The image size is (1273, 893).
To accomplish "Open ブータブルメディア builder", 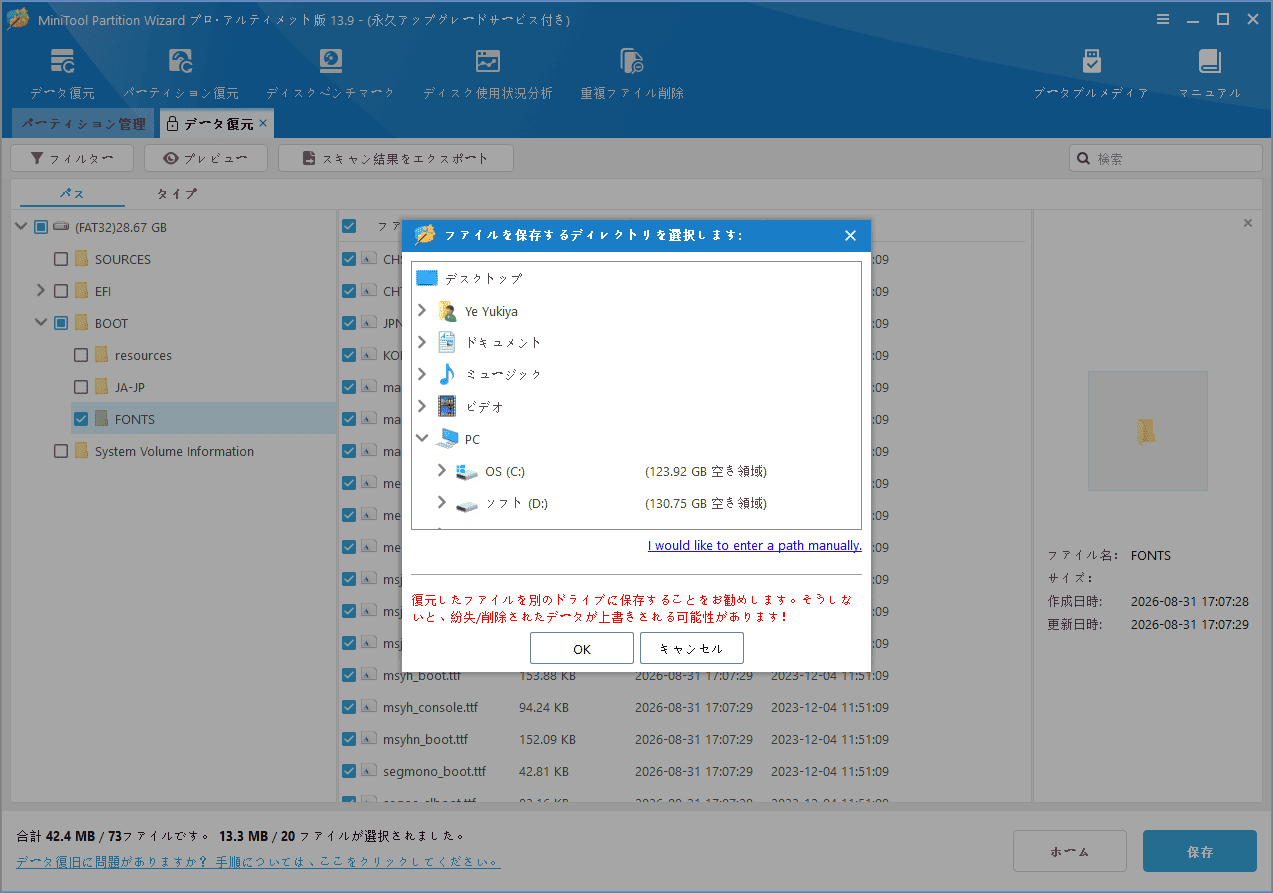I will [1091, 74].
